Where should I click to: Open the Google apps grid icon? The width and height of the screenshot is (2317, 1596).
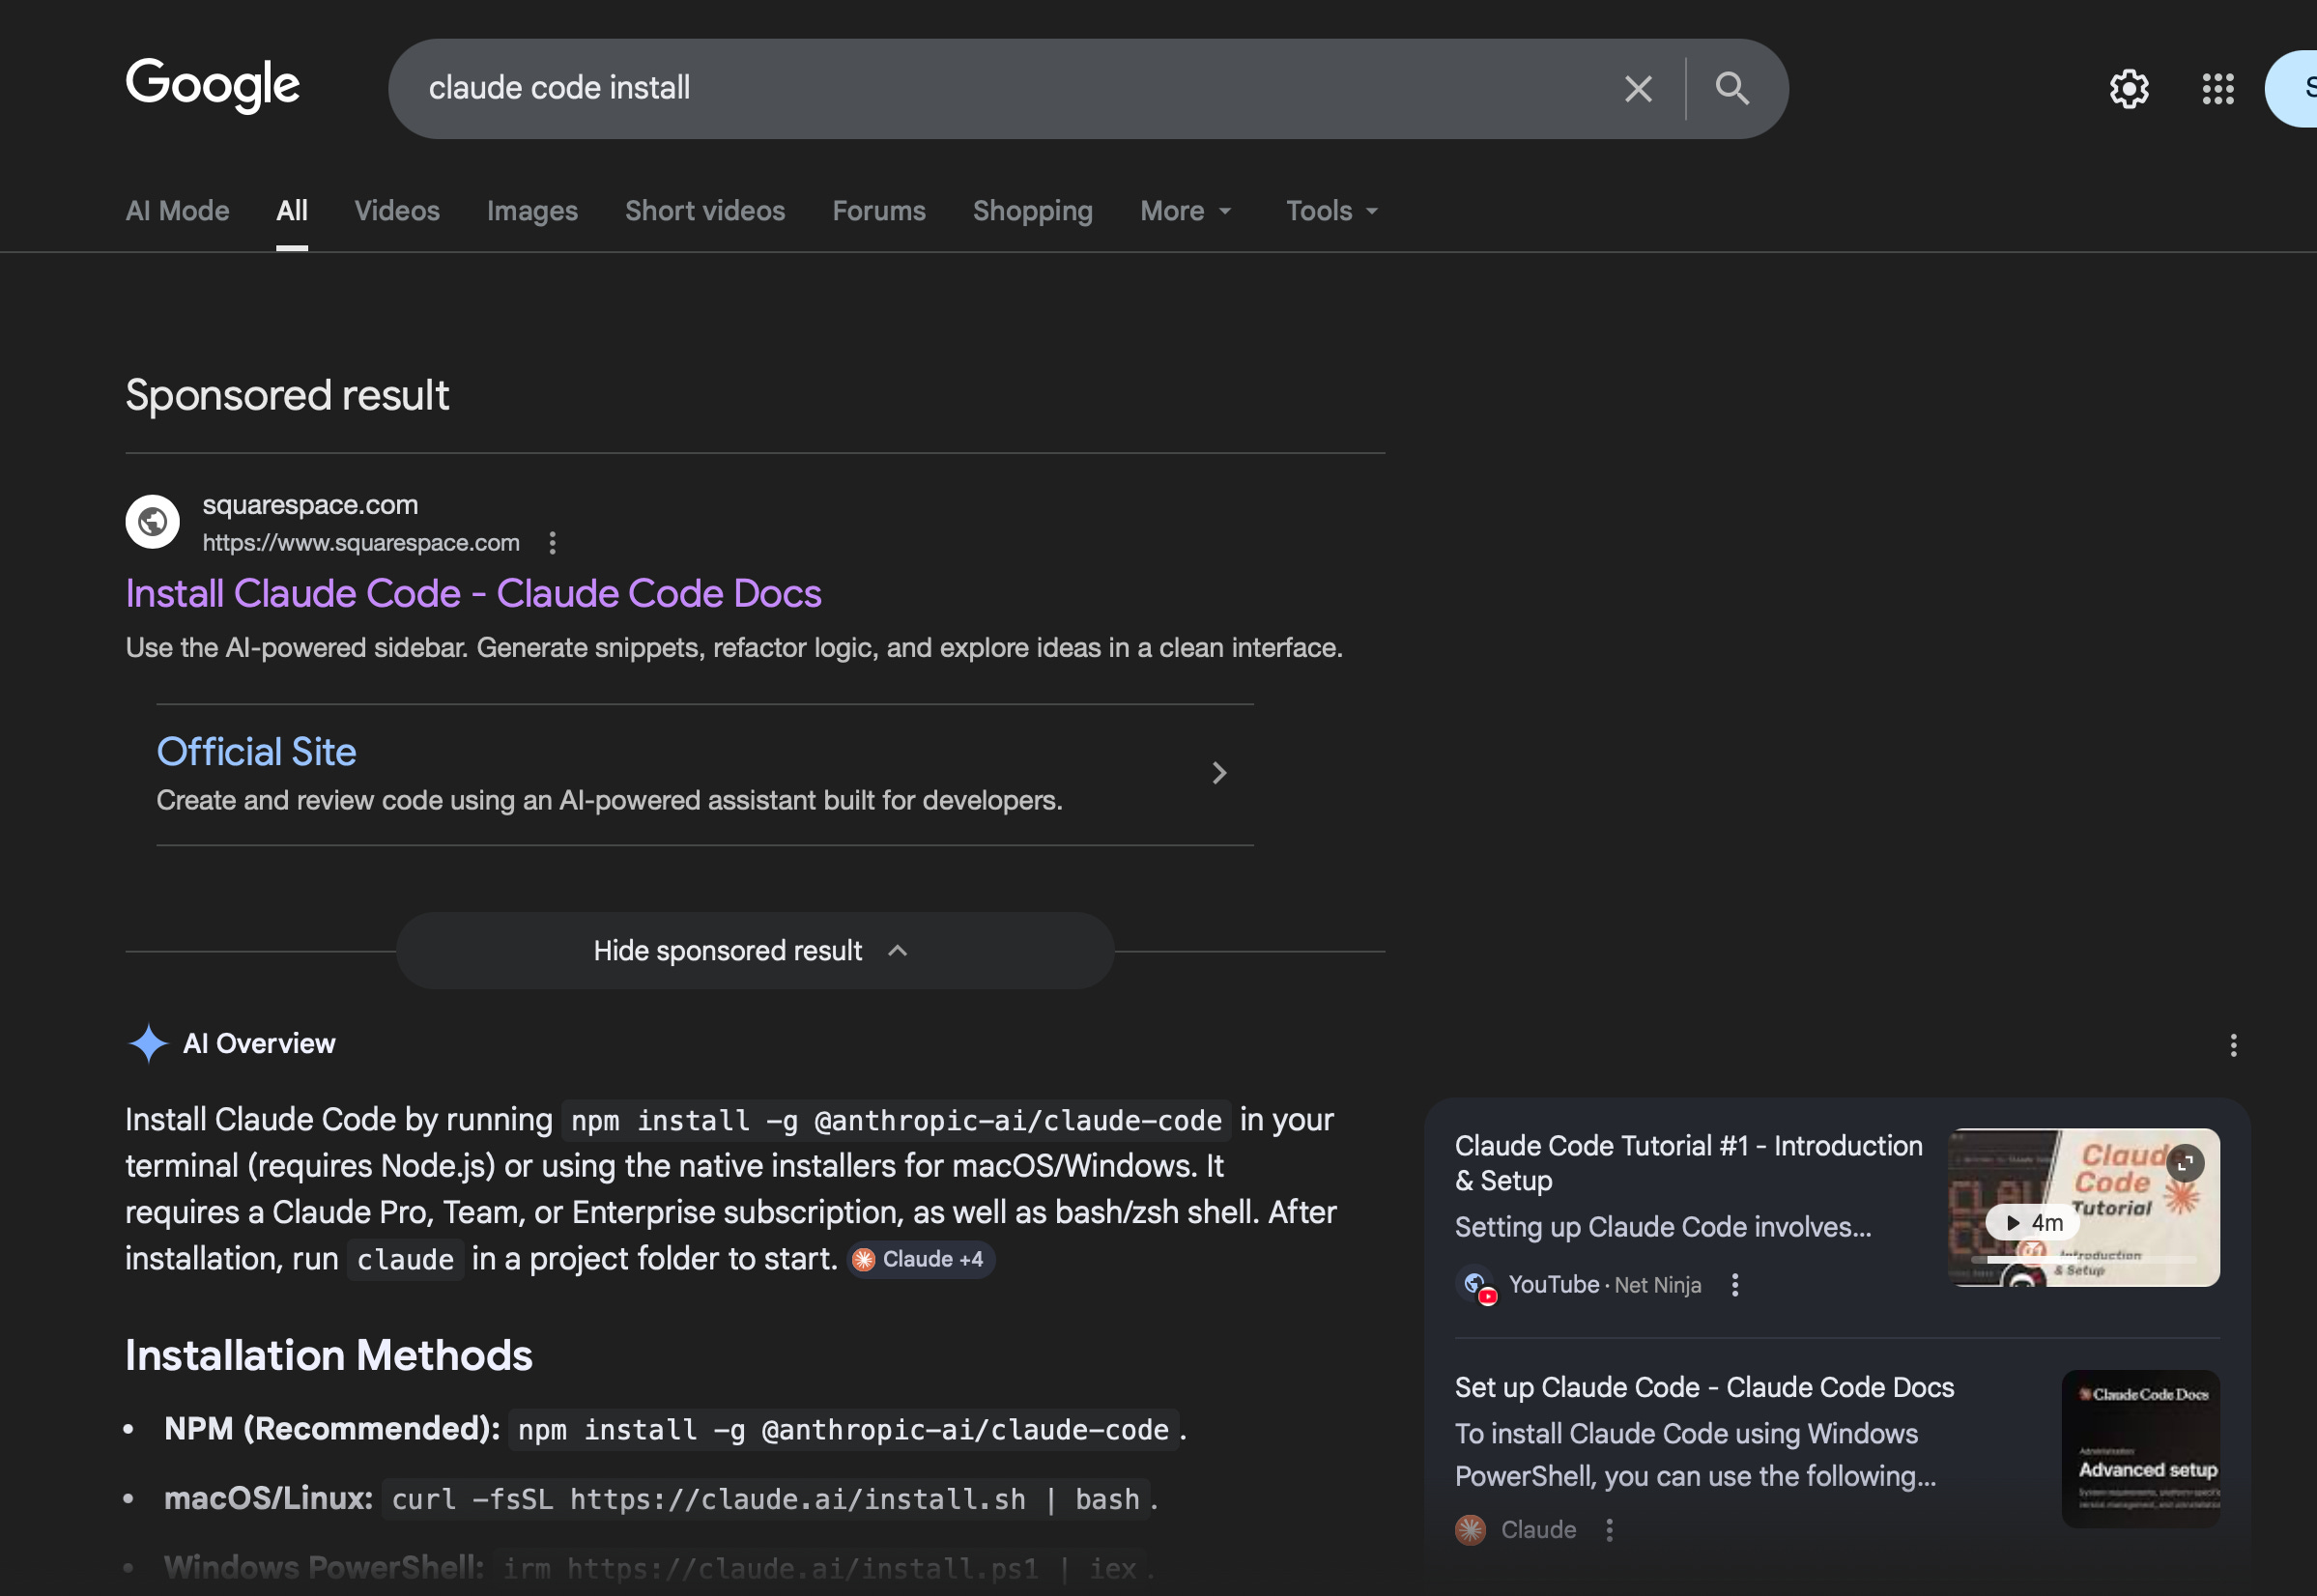(x=2217, y=89)
